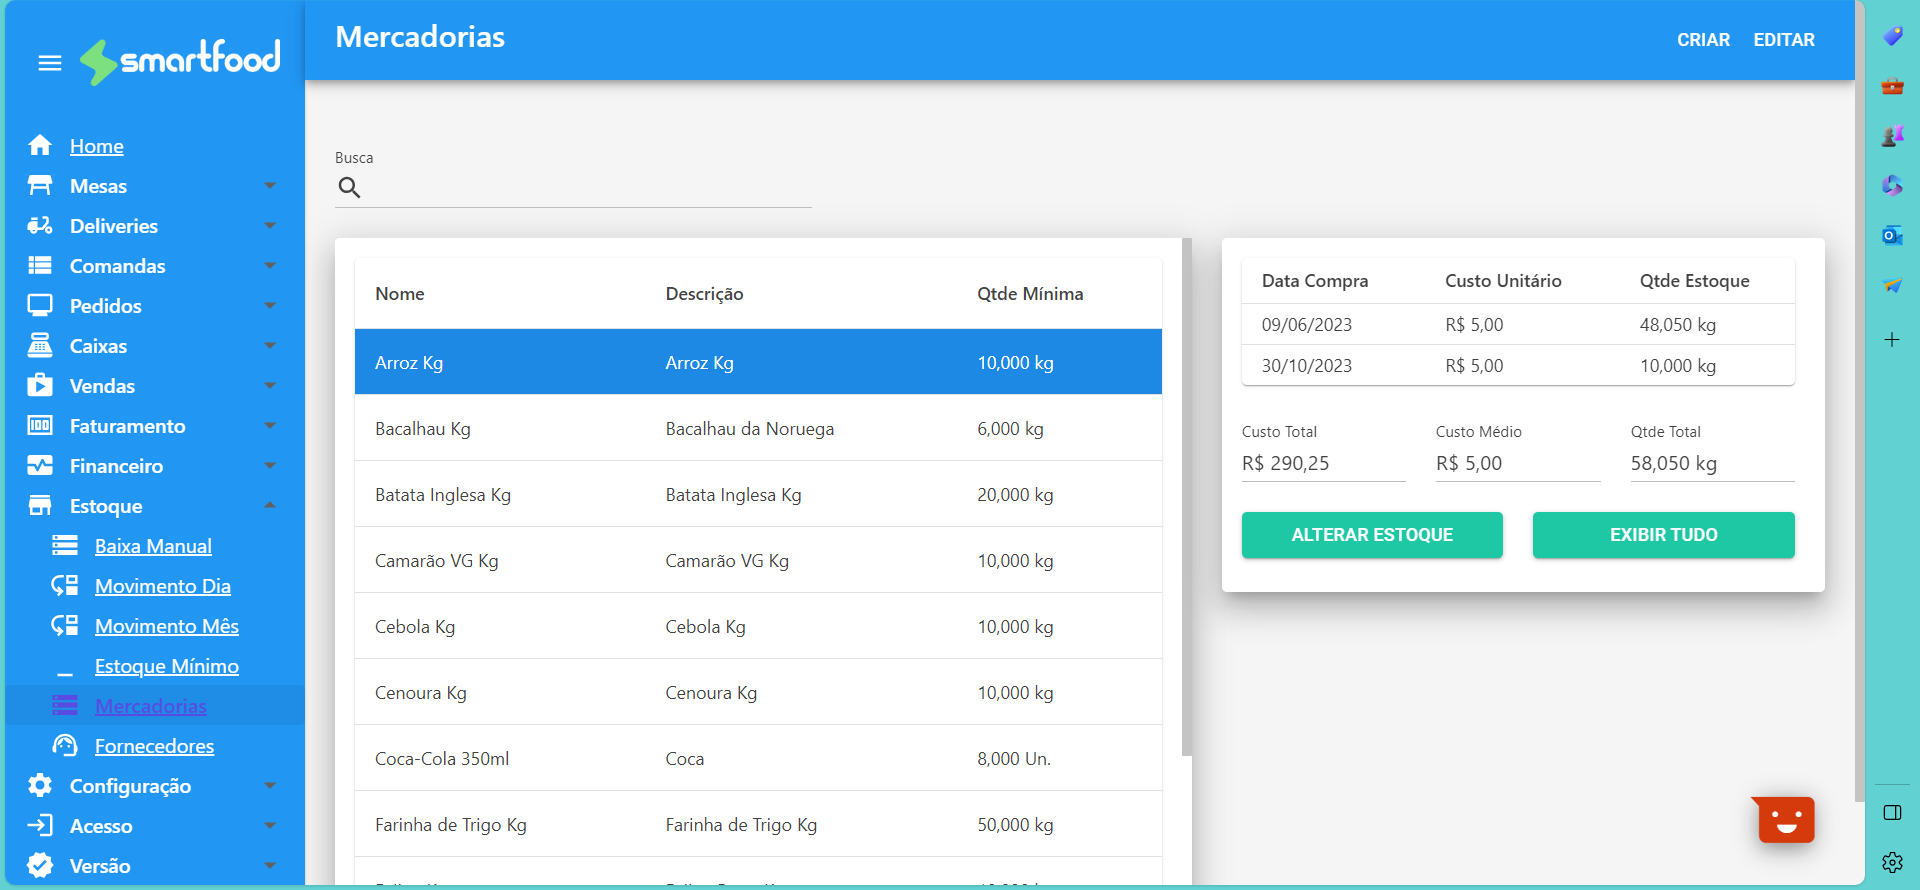This screenshot has height=890, width=1920.
Task: Expand the Vendas dropdown arrow
Action: click(x=270, y=386)
